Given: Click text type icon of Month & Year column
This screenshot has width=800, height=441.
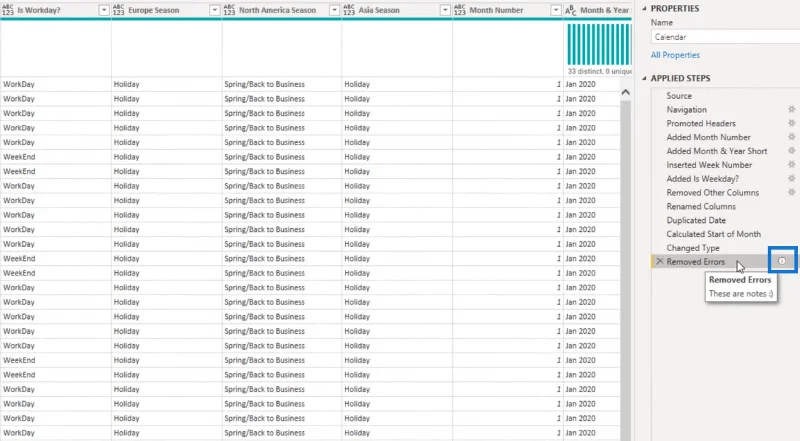Looking at the screenshot, I should (x=571, y=10).
